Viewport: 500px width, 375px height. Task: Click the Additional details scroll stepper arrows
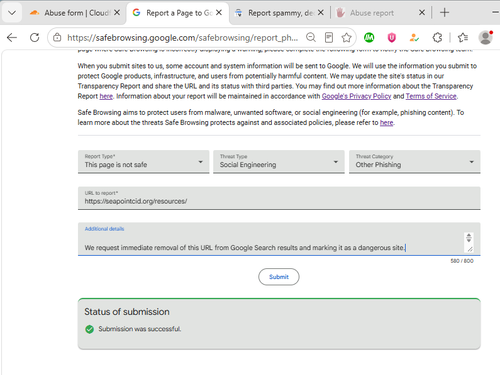point(469,238)
